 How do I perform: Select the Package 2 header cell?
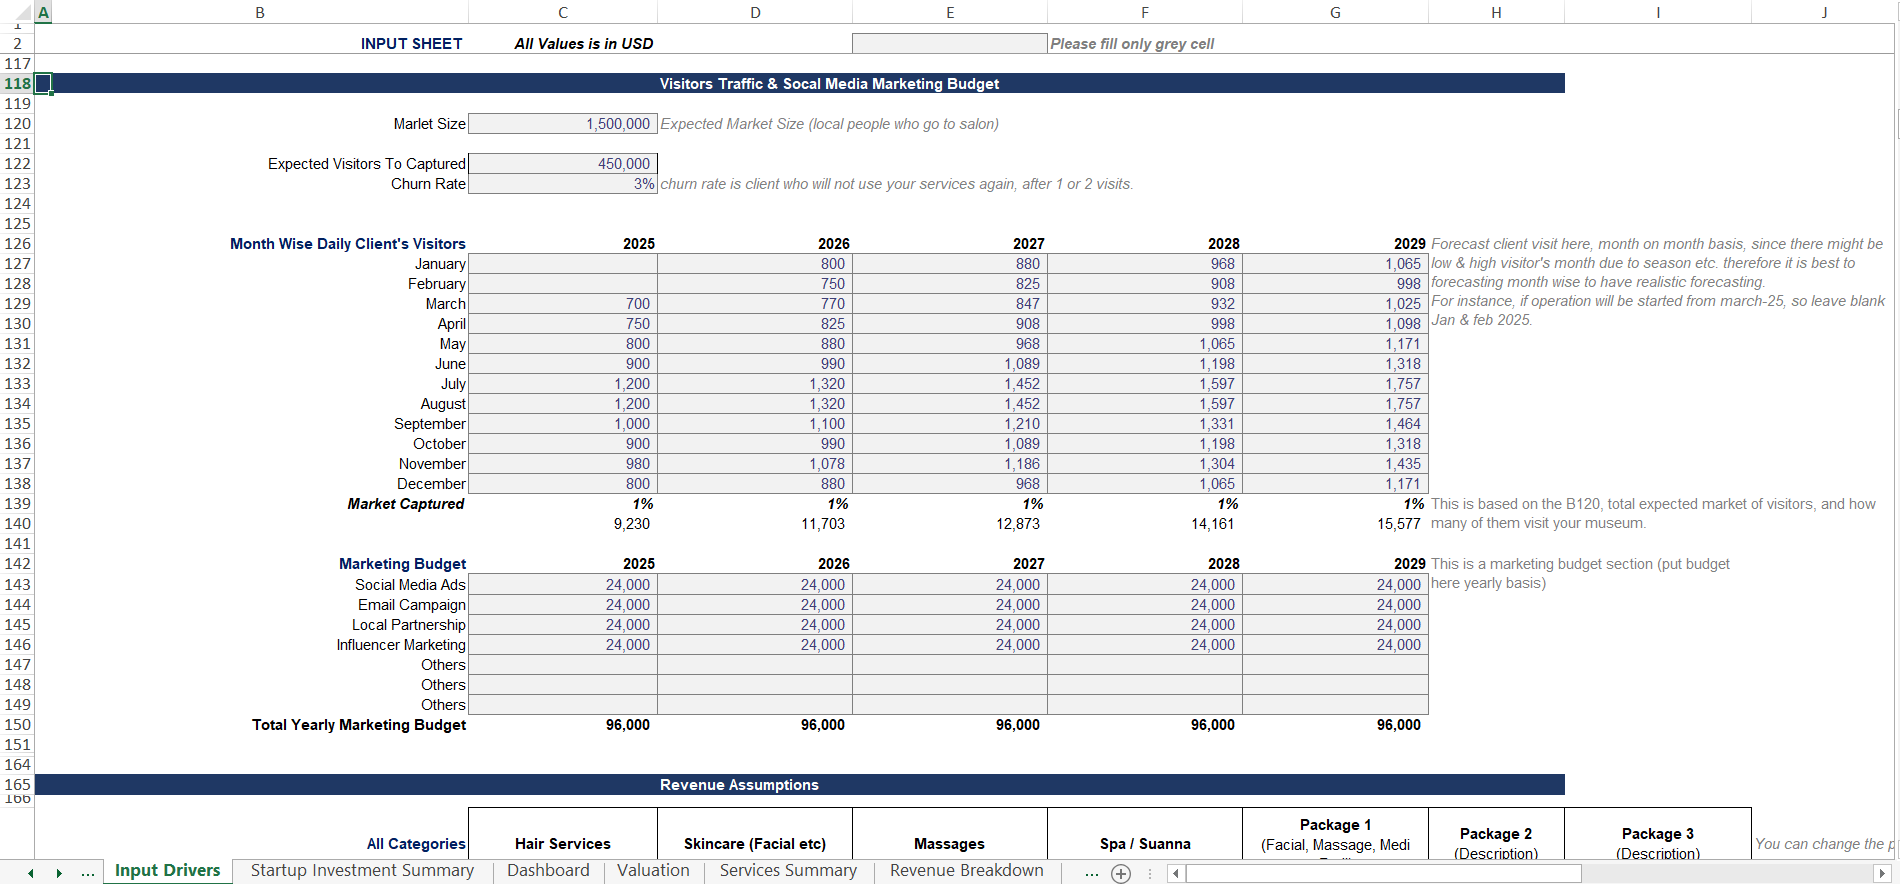1496,833
